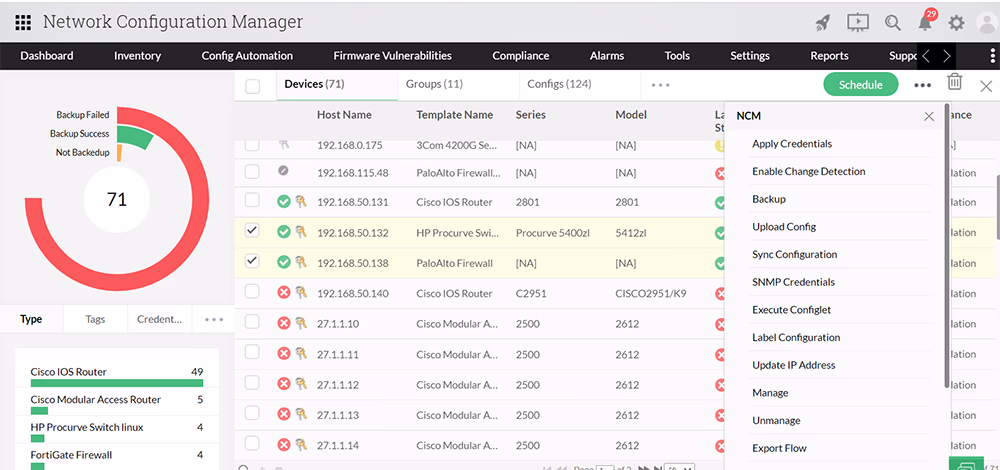
Task: Click green status check for 192.168.50.138
Action: pyautogui.click(x=284, y=262)
